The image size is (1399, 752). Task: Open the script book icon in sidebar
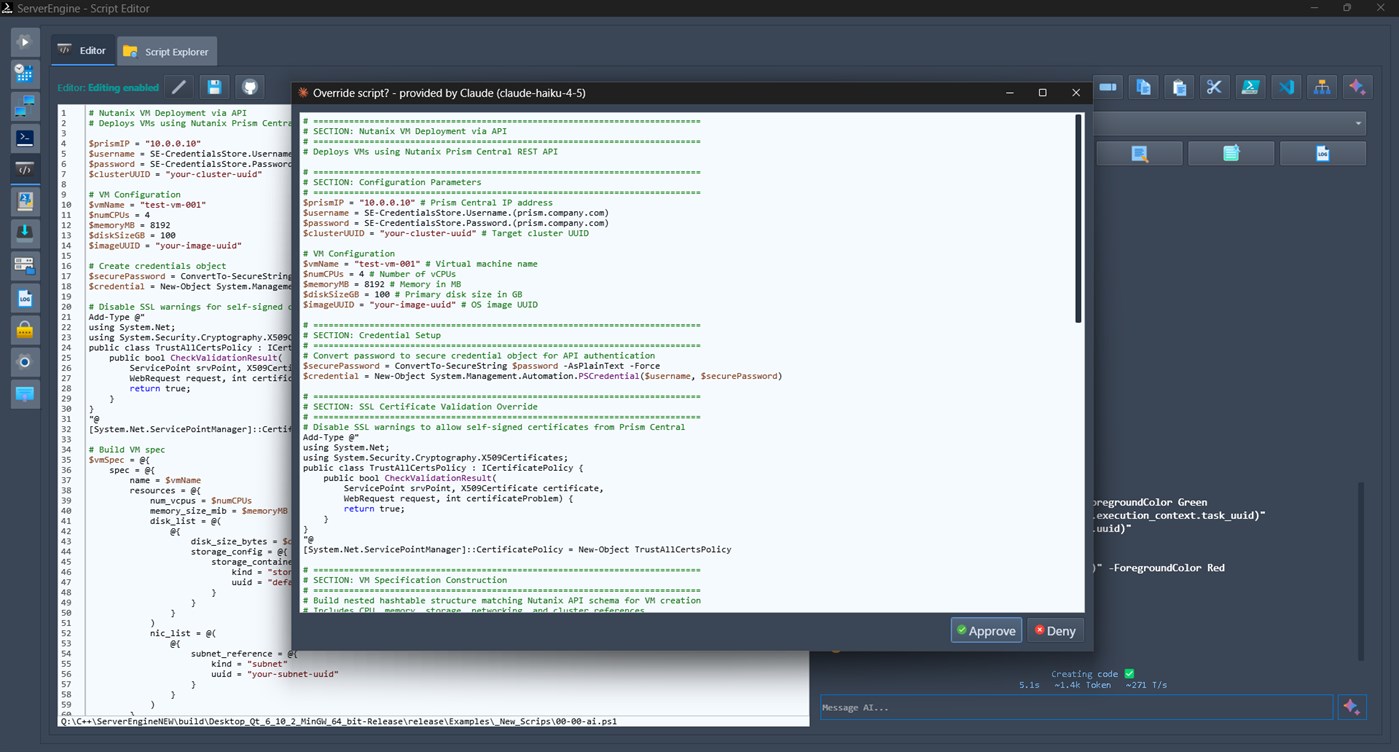point(25,201)
